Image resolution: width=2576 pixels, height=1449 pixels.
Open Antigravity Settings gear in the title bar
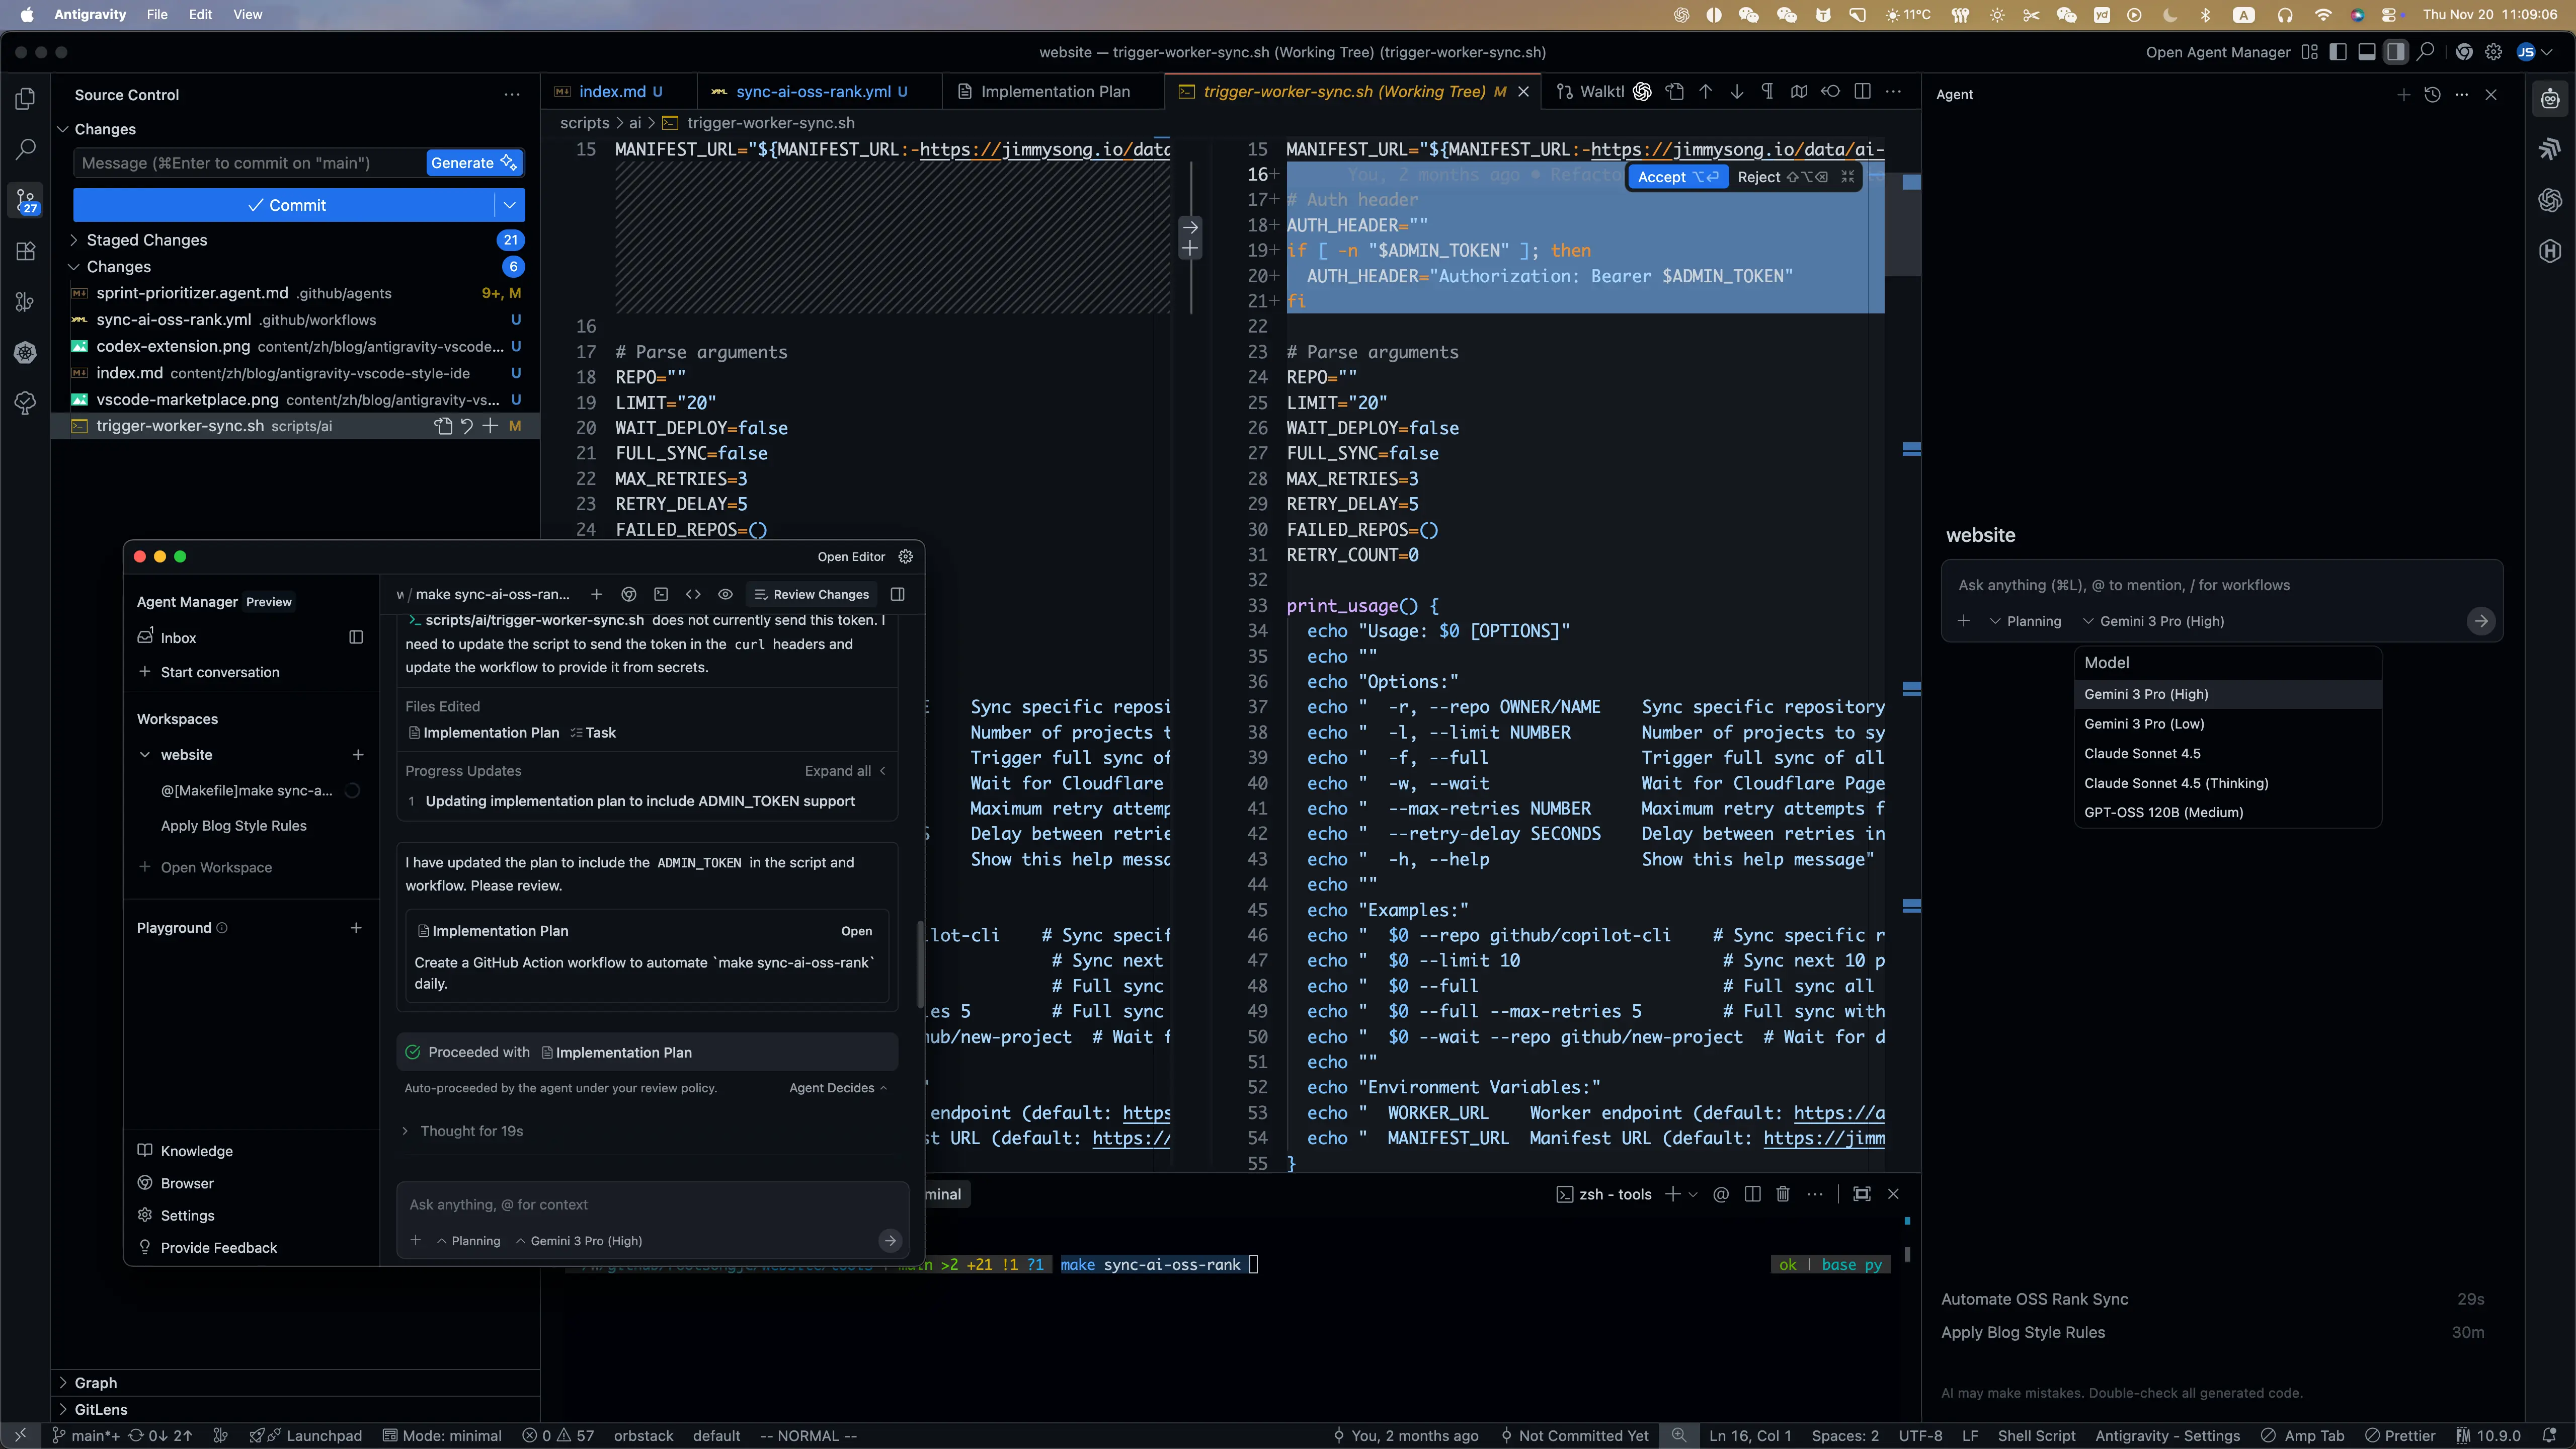click(x=2493, y=52)
